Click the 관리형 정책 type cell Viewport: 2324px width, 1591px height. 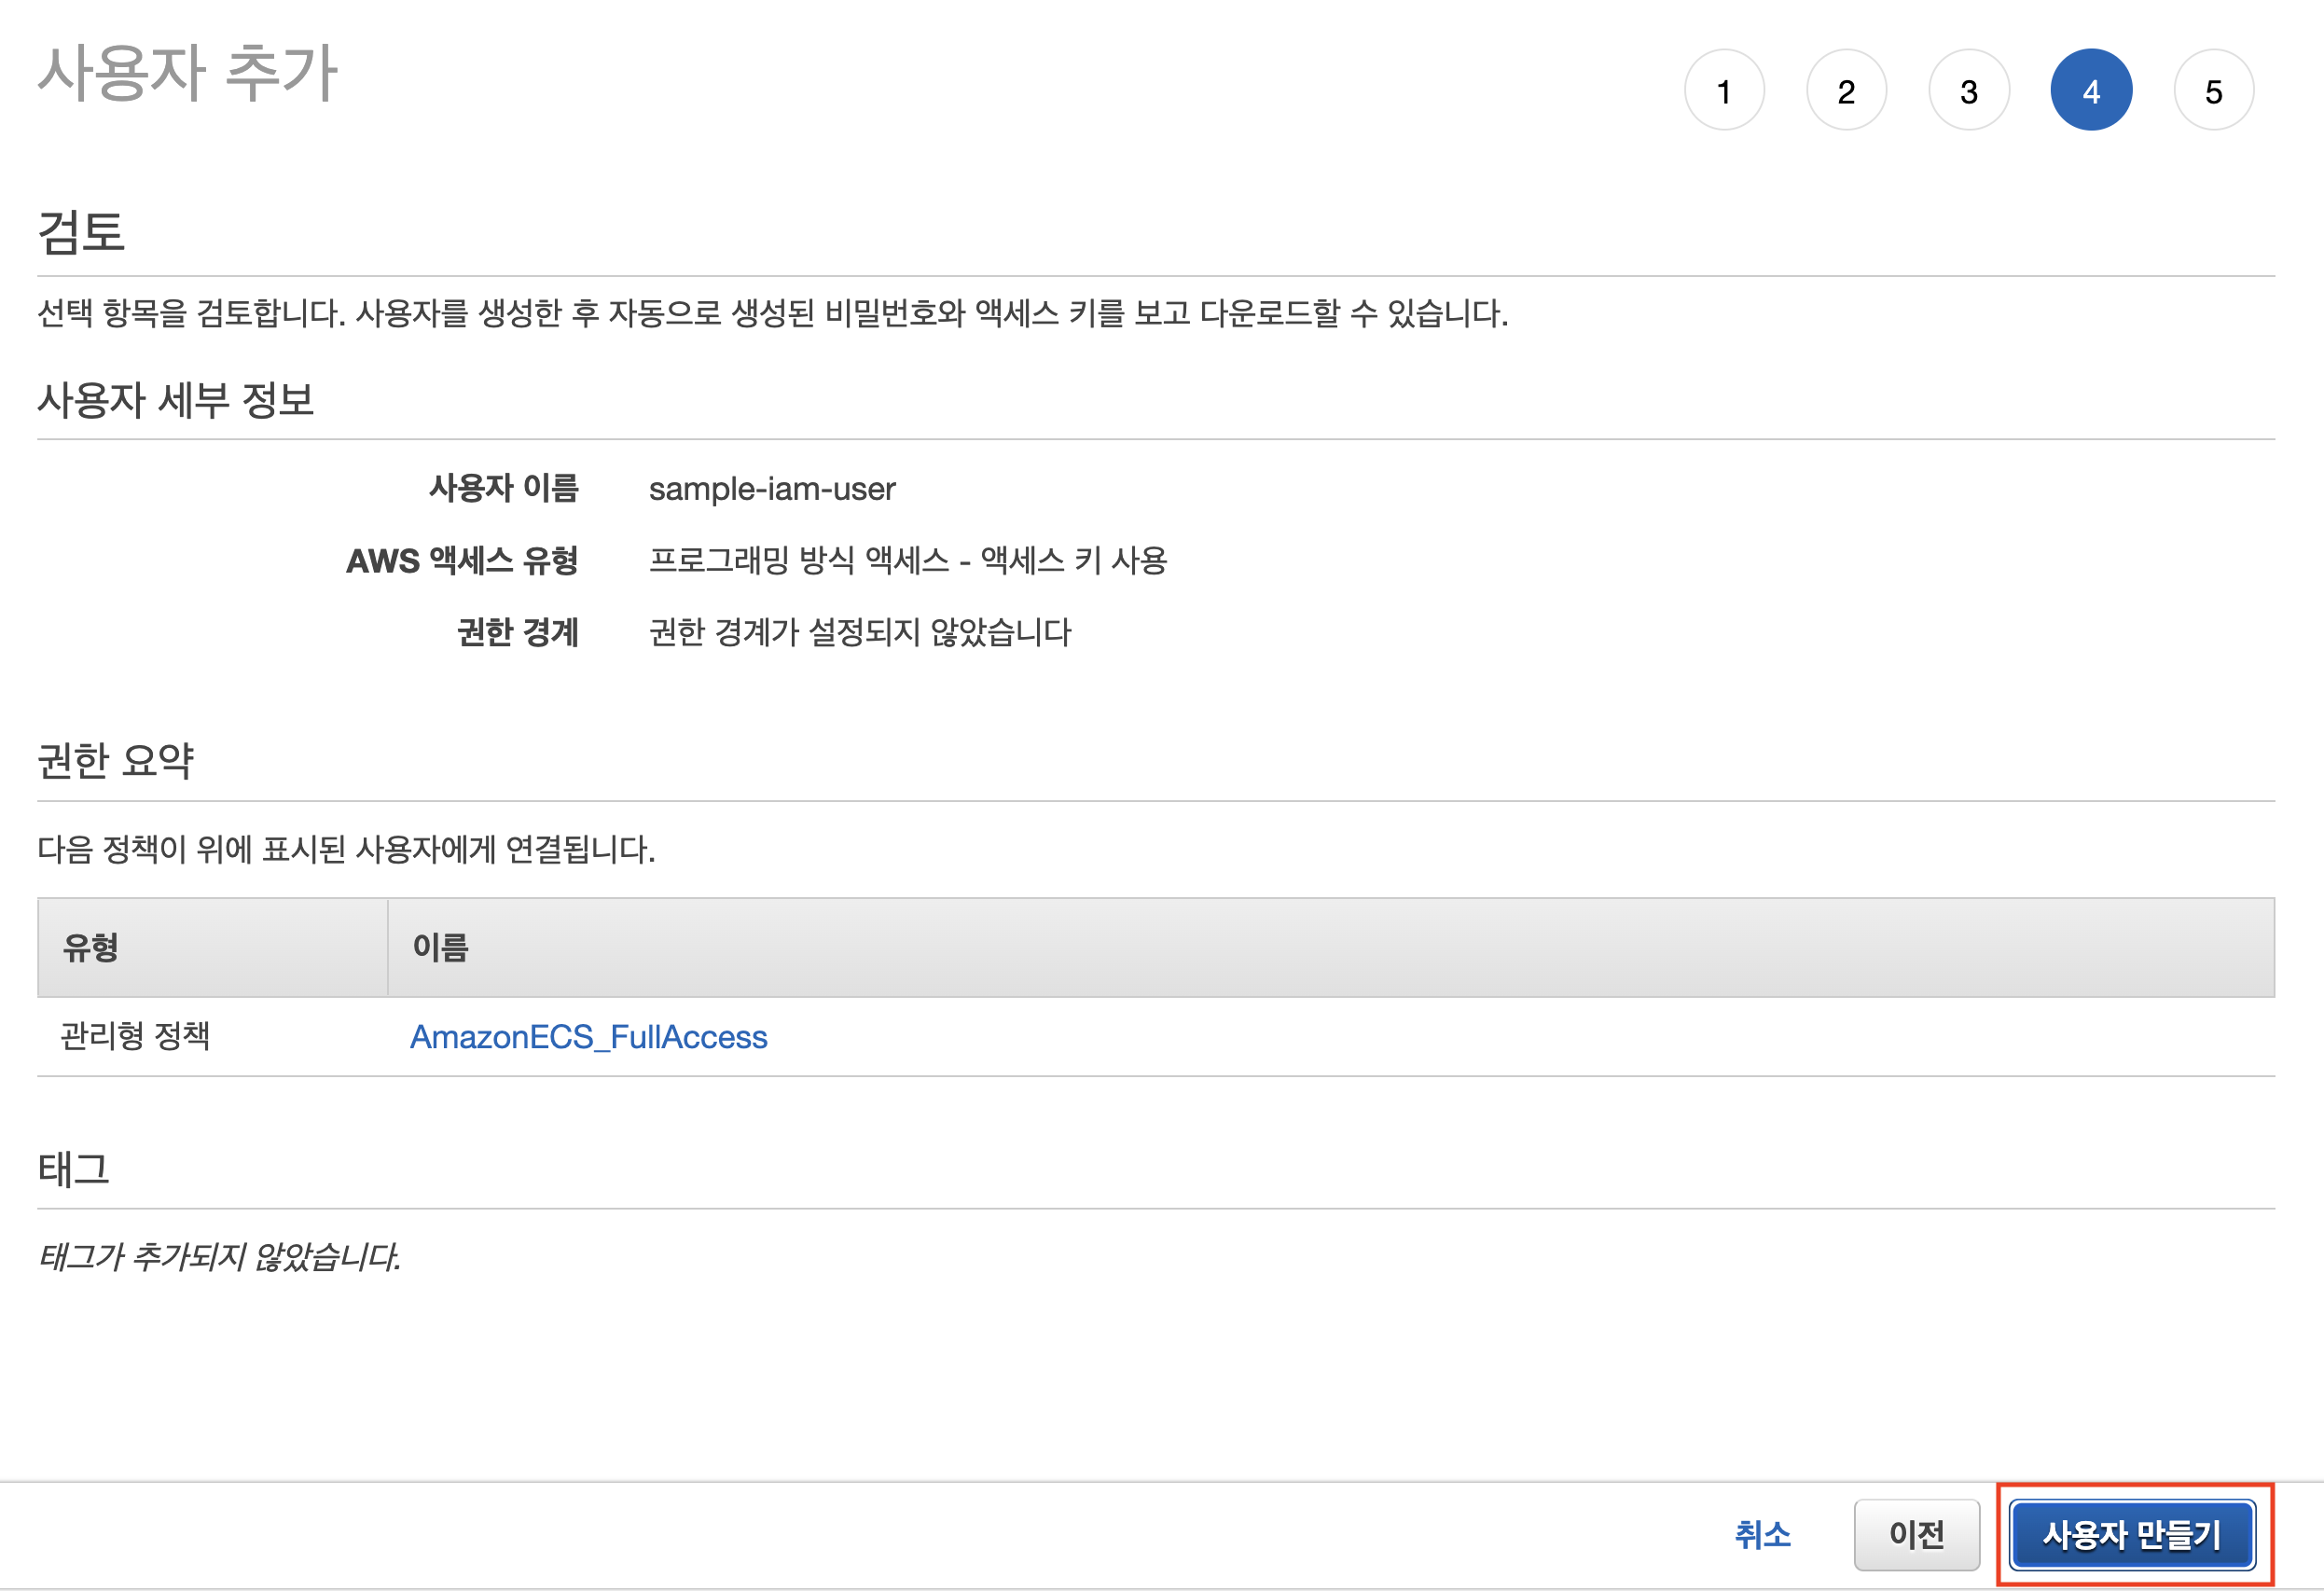135,1036
